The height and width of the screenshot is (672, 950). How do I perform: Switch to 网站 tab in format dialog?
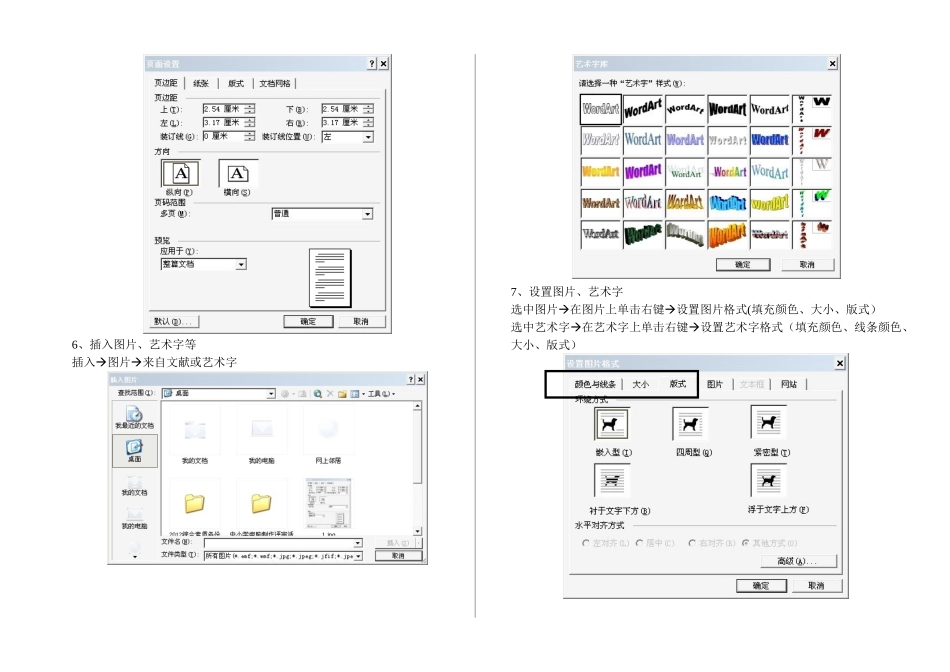789,384
